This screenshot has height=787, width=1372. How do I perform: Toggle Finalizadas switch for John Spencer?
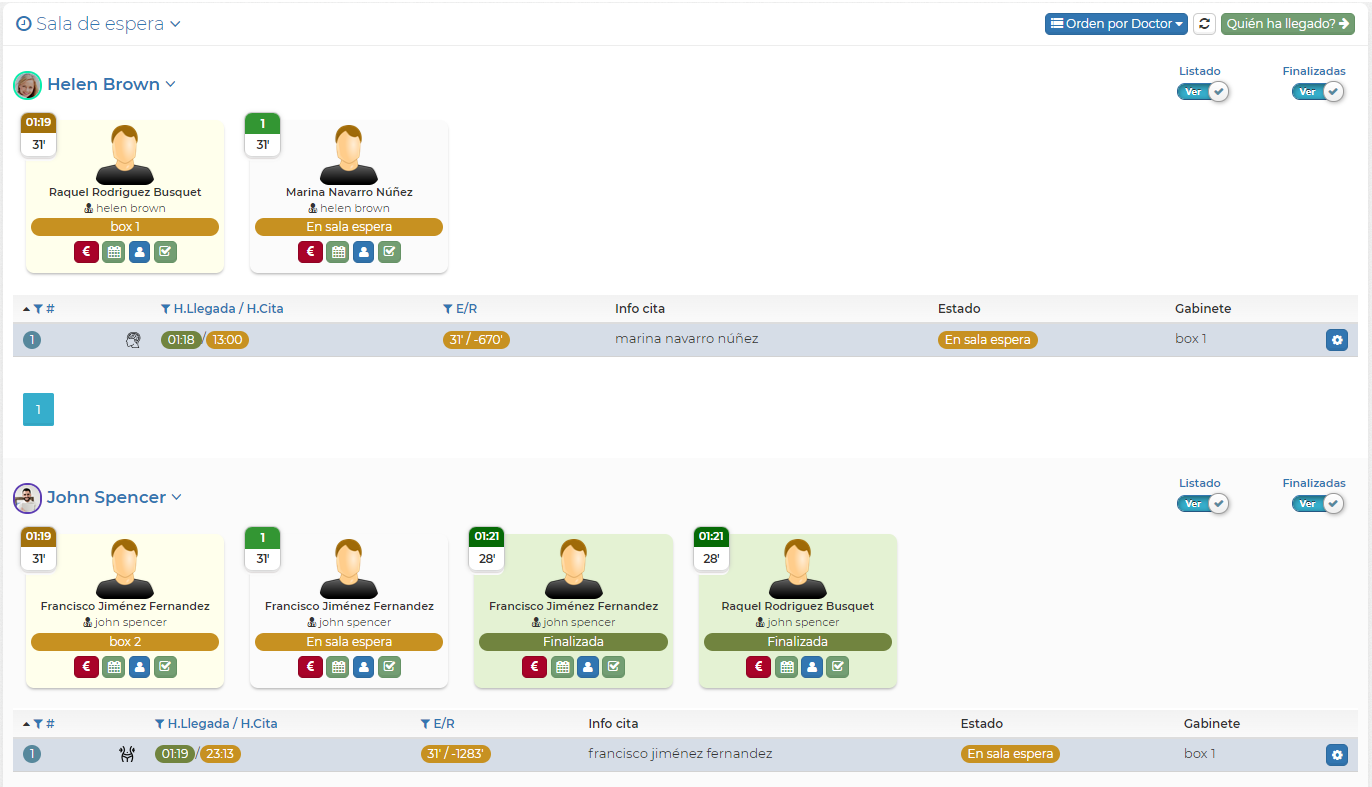coord(1317,504)
